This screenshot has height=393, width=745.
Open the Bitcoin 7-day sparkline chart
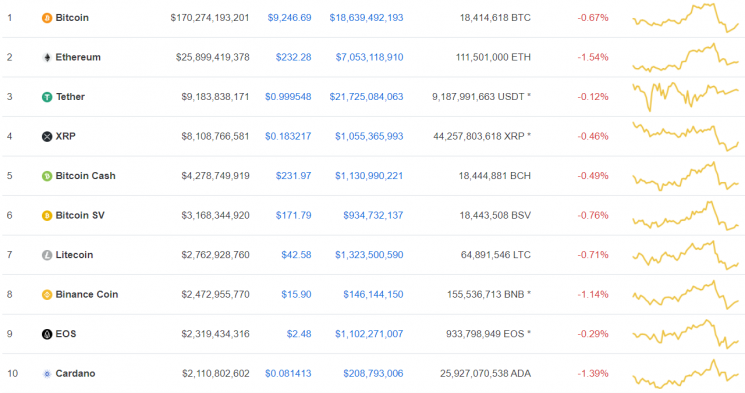tap(685, 18)
